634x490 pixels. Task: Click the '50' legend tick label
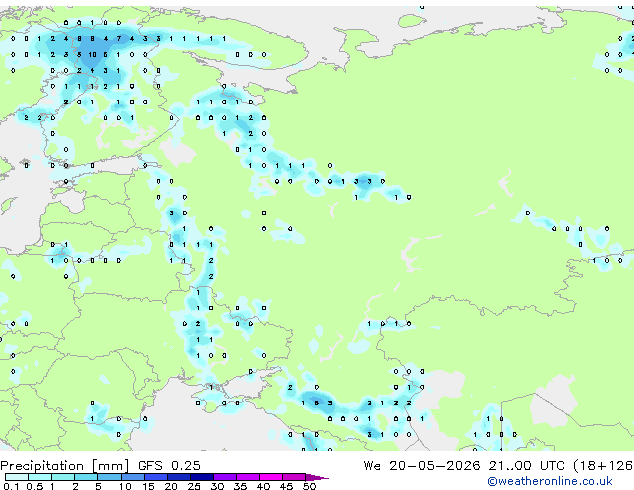coord(309,486)
